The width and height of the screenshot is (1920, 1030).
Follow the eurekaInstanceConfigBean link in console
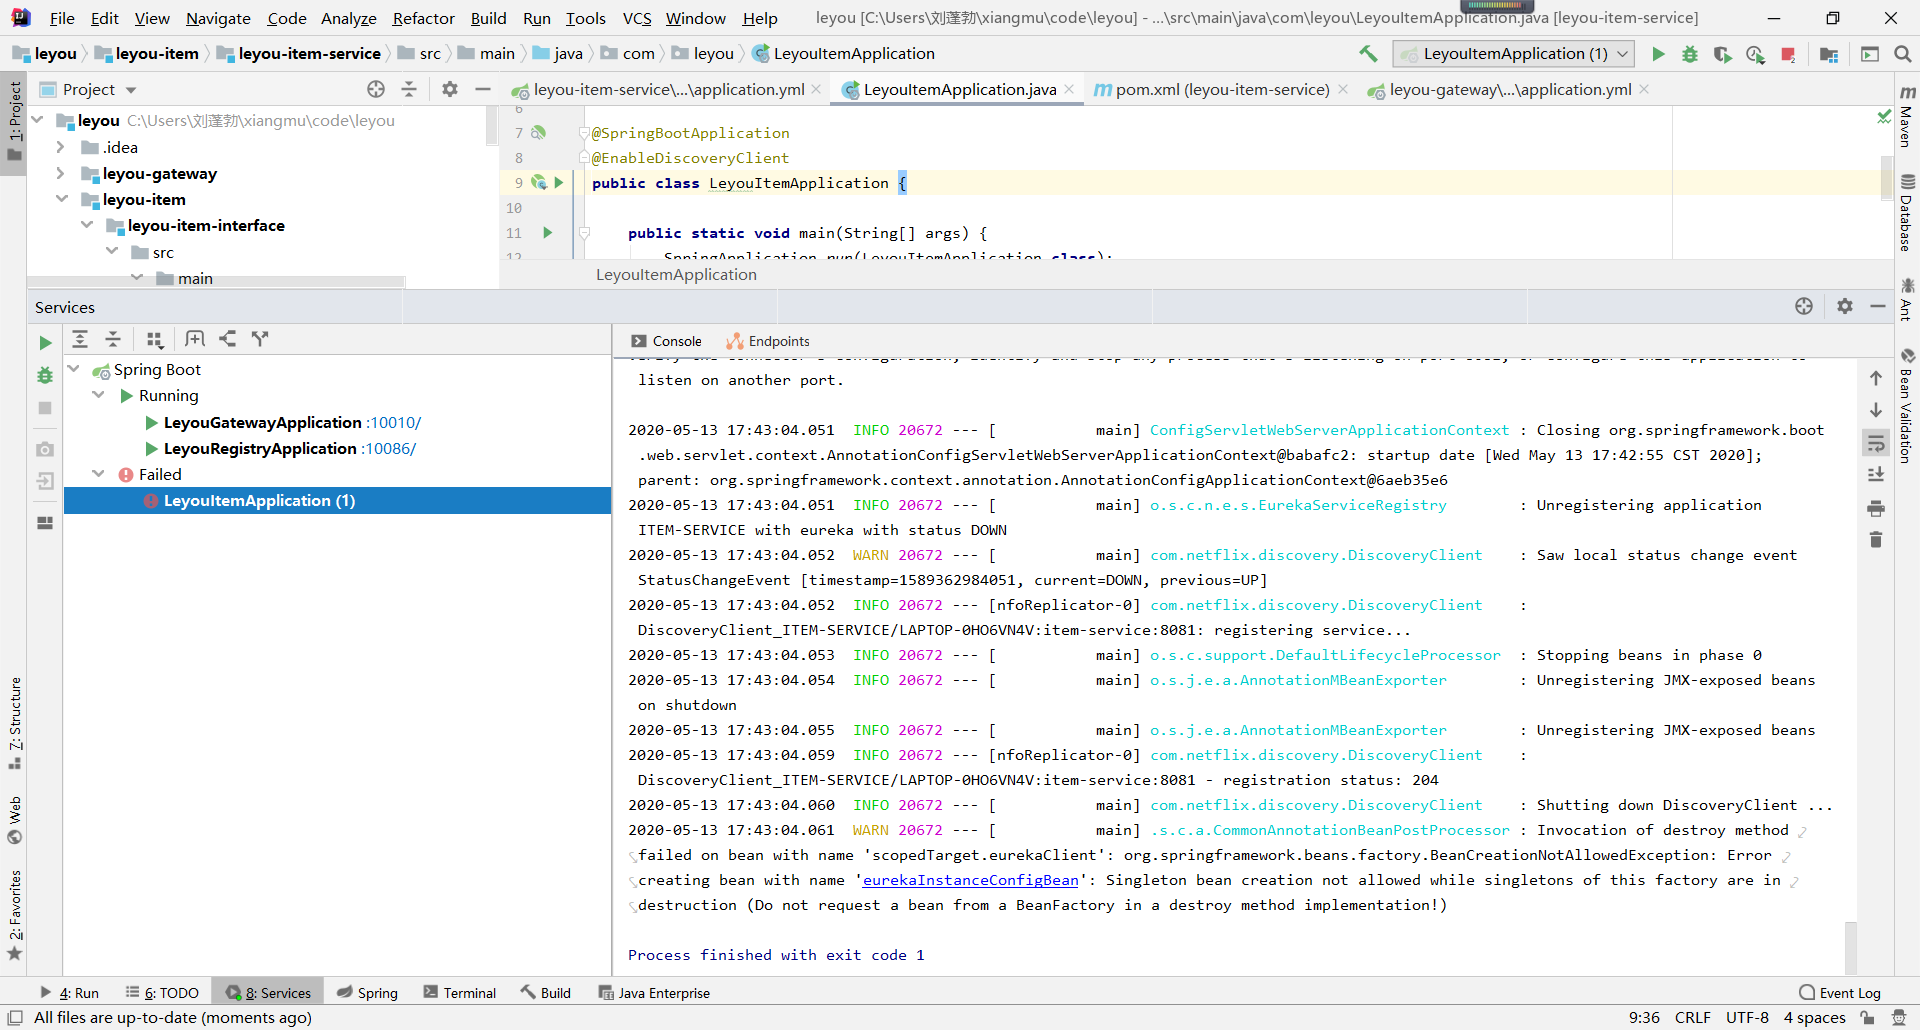970,880
